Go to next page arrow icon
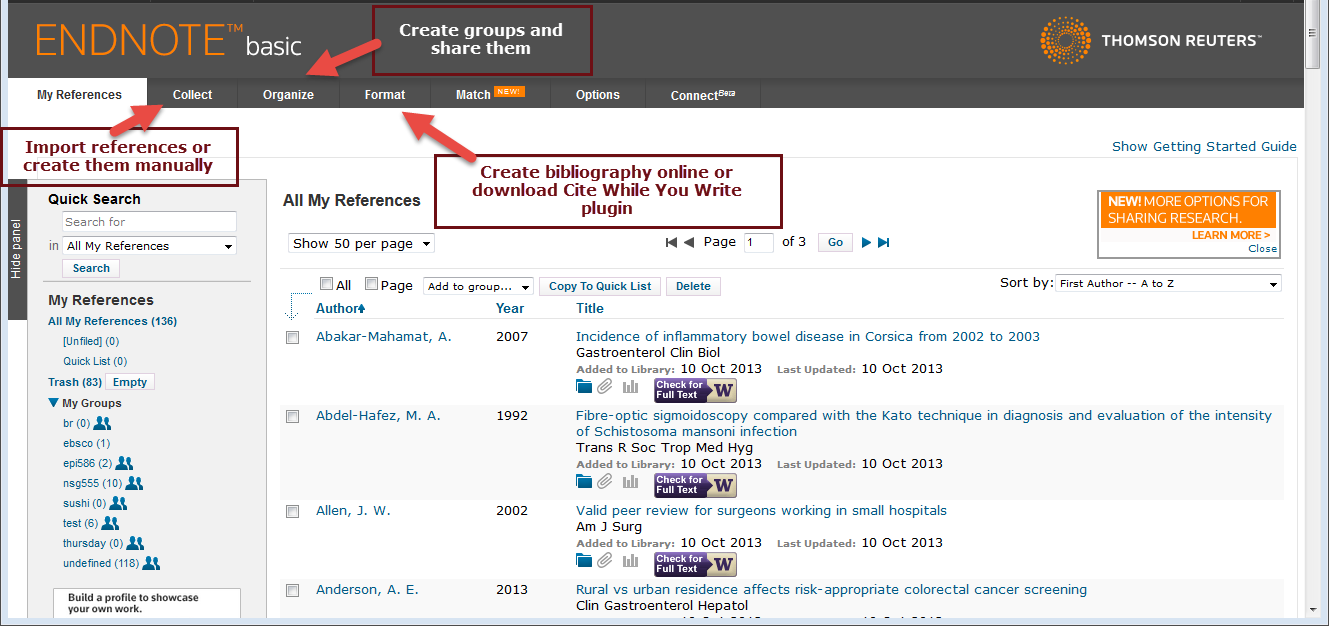 (x=867, y=242)
